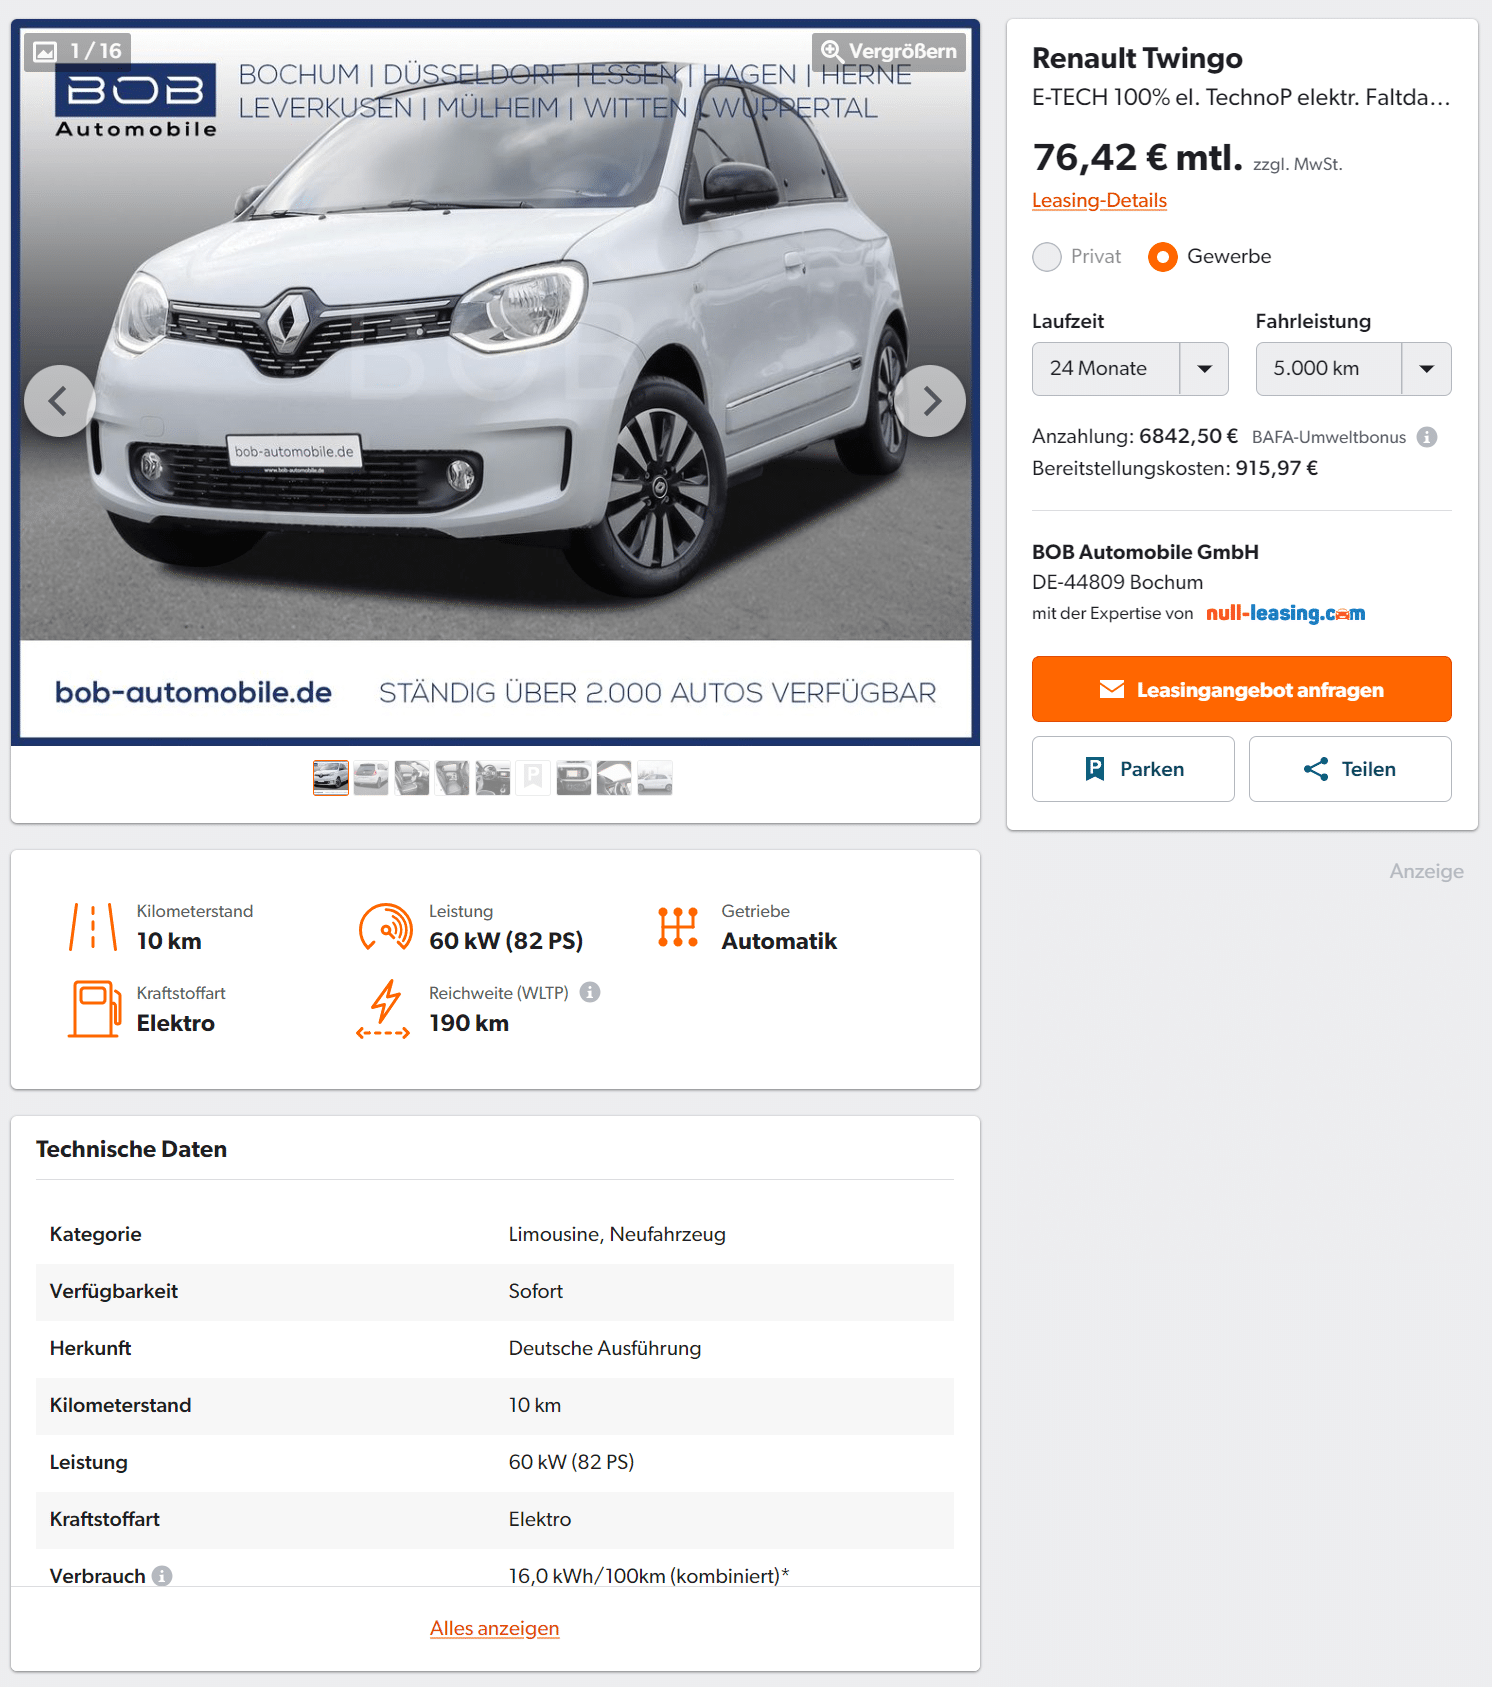Click the Kraftstoffart fuel pump icon
Screen dimensions: 1492x1687
pos(94,1008)
